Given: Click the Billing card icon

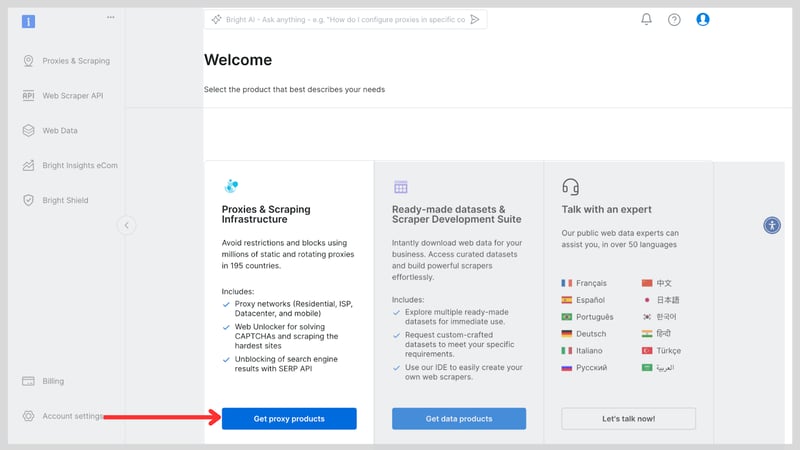Looking at the screenshot, I should [x=29, y=381].
